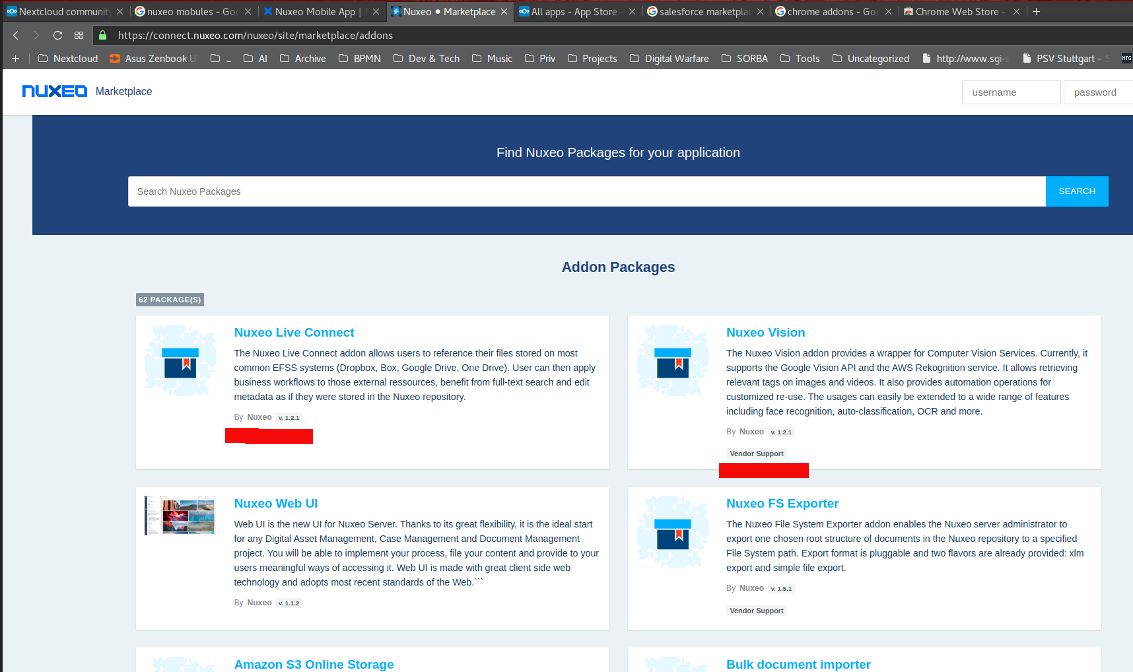Viewport: 1133px width, 672px height.
Task: Open the Music bookmark folder
Action: pyautogui.click(x=492, y=59)
